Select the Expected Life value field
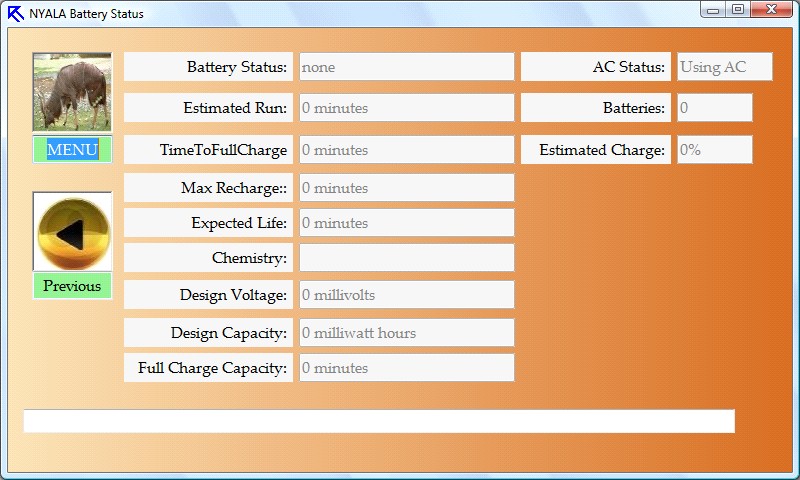The height and width of the screenshot is (480, 800). point(406,223)
